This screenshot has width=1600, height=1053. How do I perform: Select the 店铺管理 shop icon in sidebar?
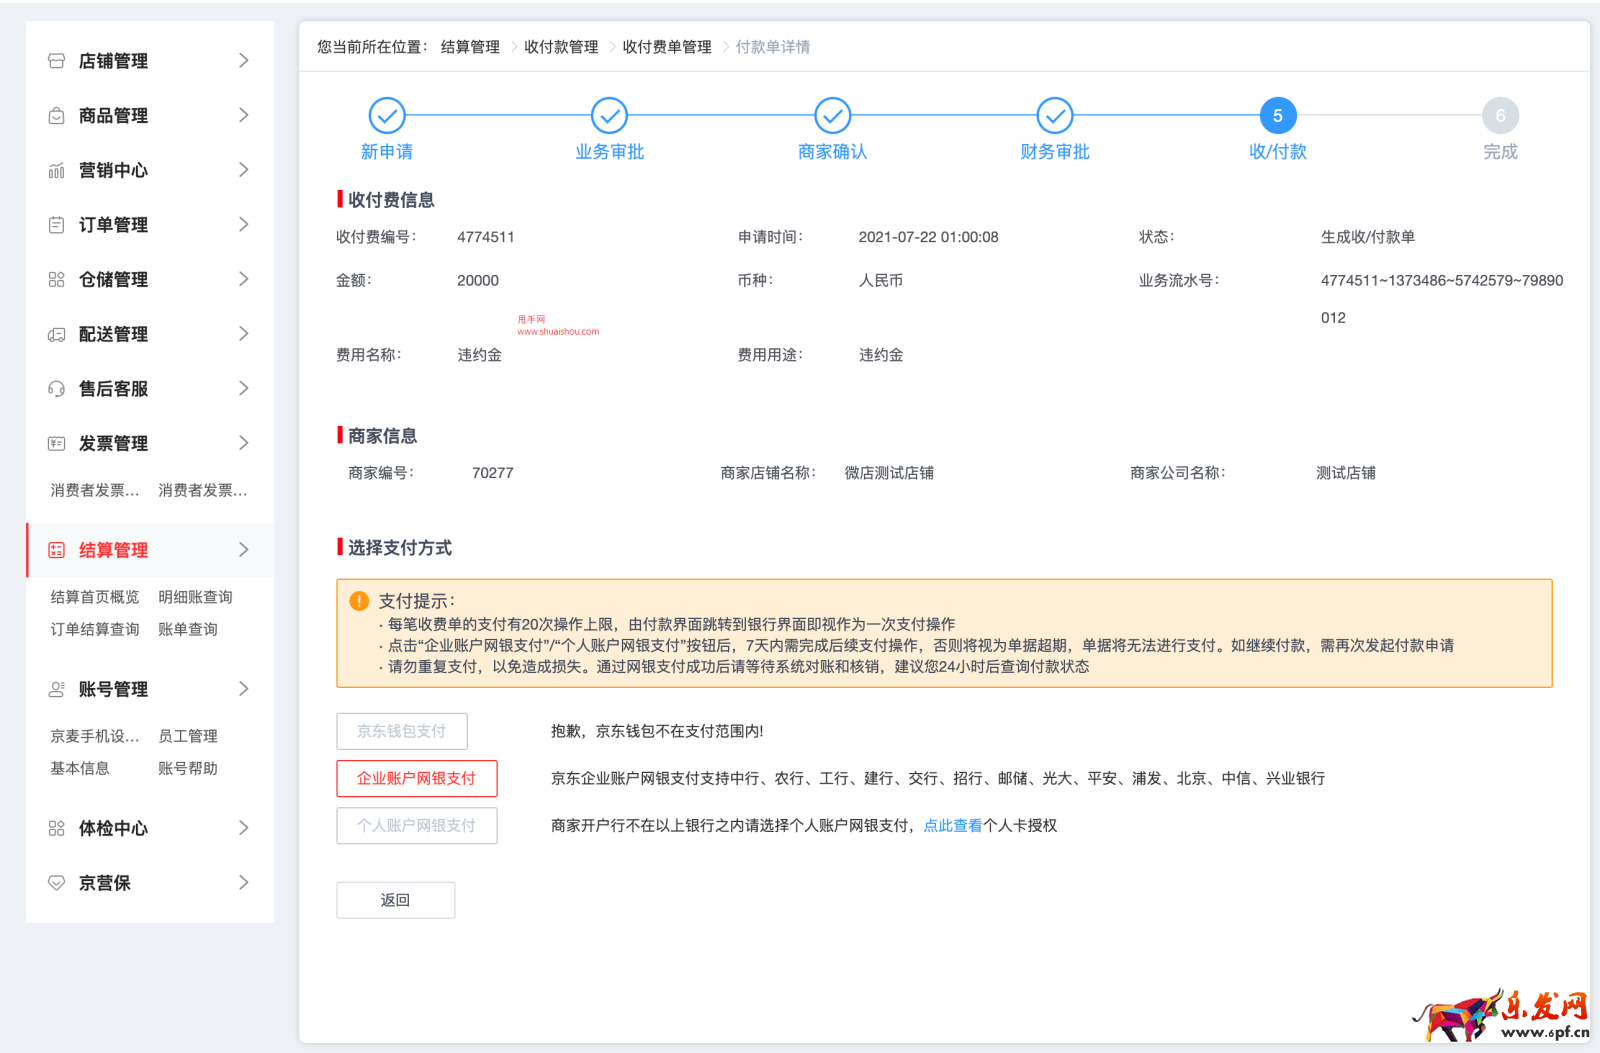click(x=55, y=60)
